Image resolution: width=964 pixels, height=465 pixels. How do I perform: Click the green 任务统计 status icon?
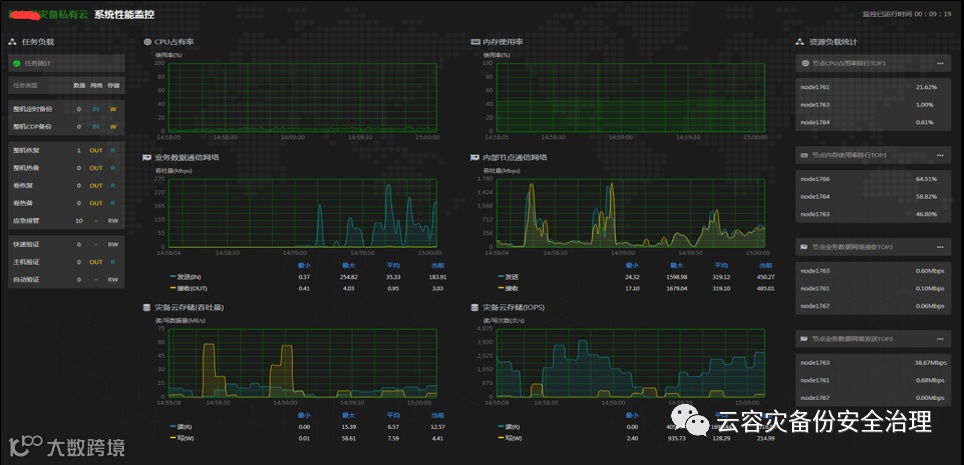17,63
